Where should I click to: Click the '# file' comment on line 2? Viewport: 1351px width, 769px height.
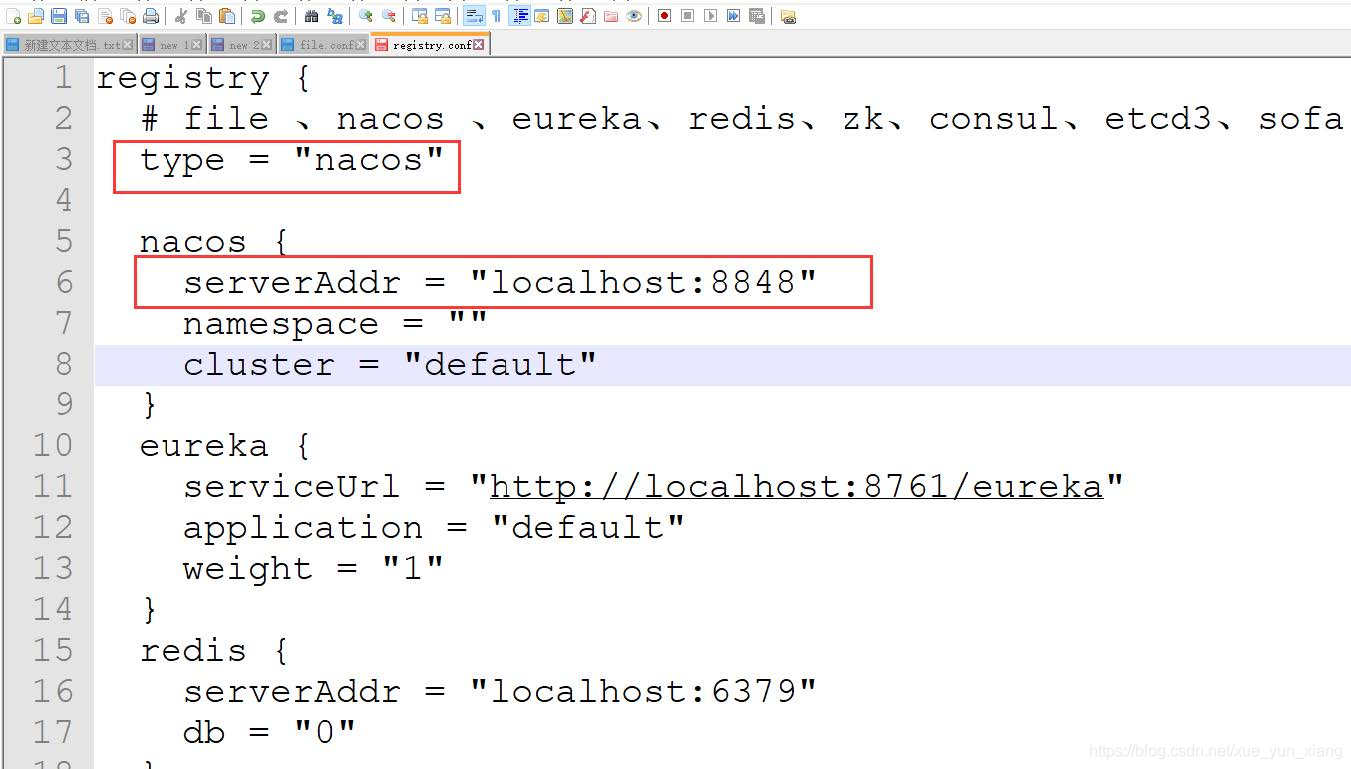point(206,119)
